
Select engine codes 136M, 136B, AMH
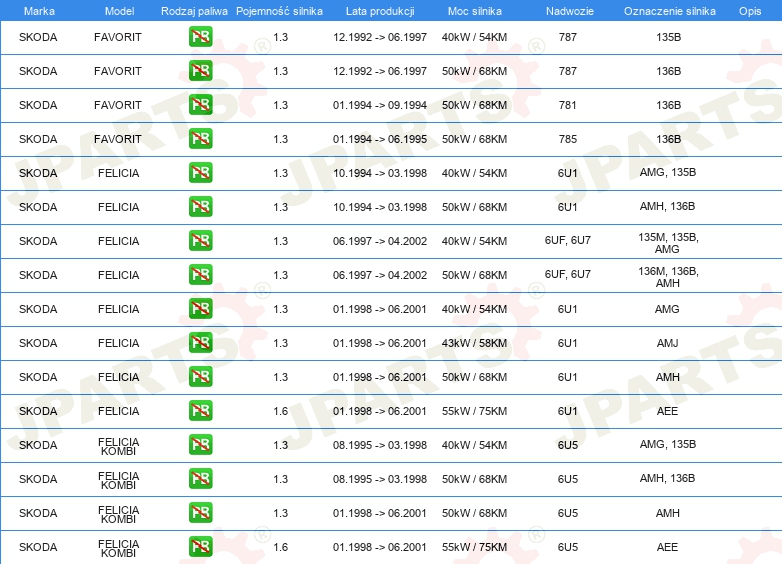[x=668, y=277]
